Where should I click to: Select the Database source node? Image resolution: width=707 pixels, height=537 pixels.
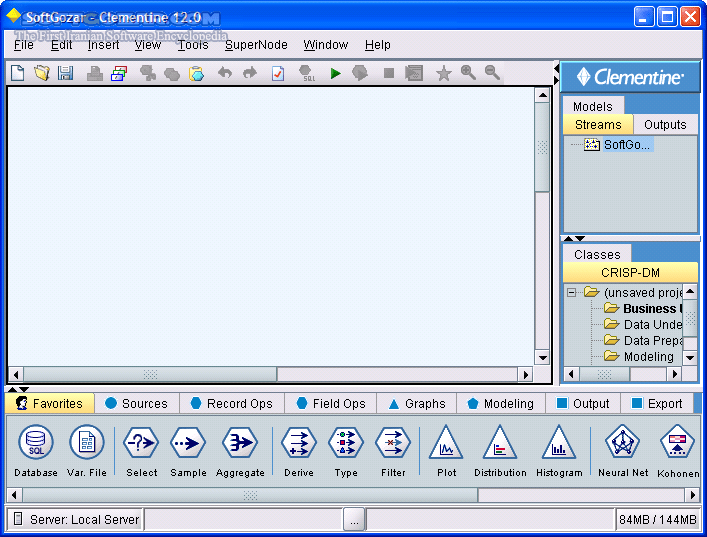point(36,450)
